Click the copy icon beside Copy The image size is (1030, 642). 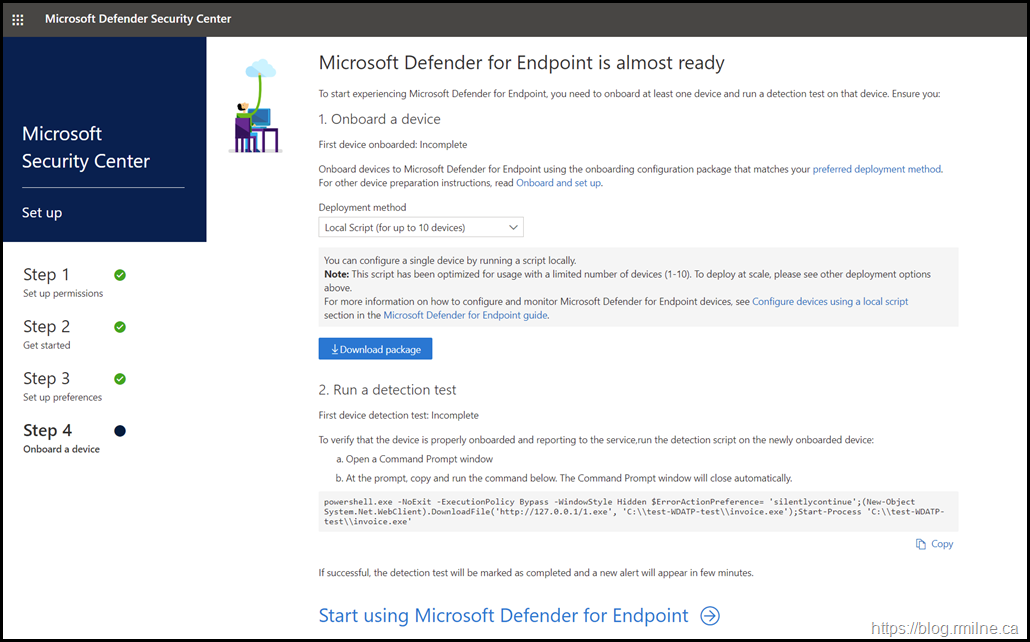click(920, 544)
